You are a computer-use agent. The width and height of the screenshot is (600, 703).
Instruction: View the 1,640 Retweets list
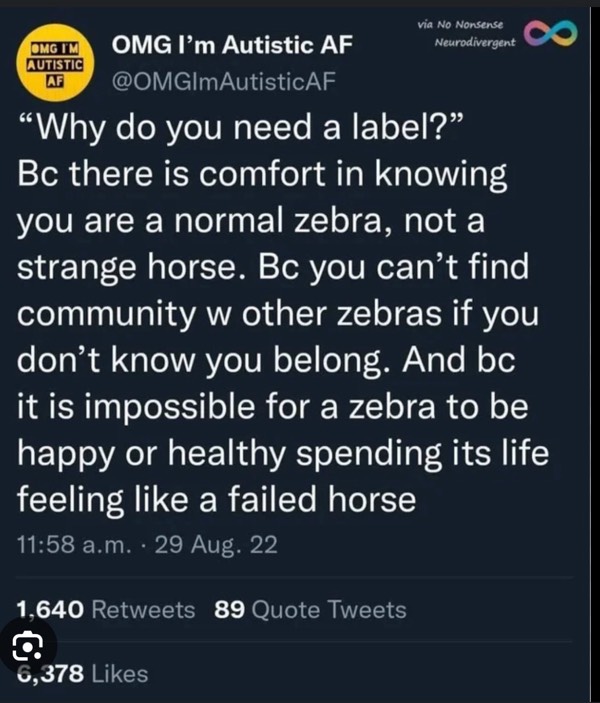point(105,610)
